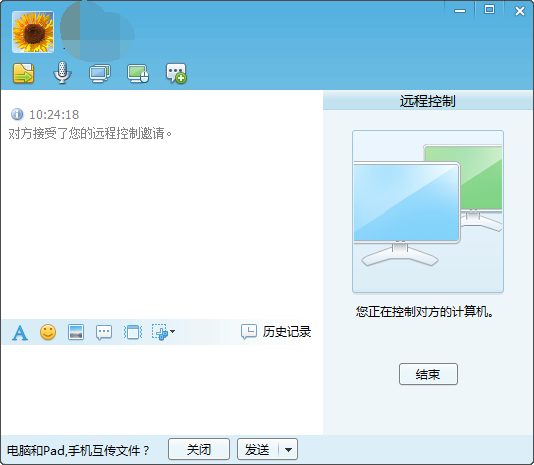Viewport: 534px width, 465px height.
Task: Start a voice call with microphone icon
Action: click(62, 73)
